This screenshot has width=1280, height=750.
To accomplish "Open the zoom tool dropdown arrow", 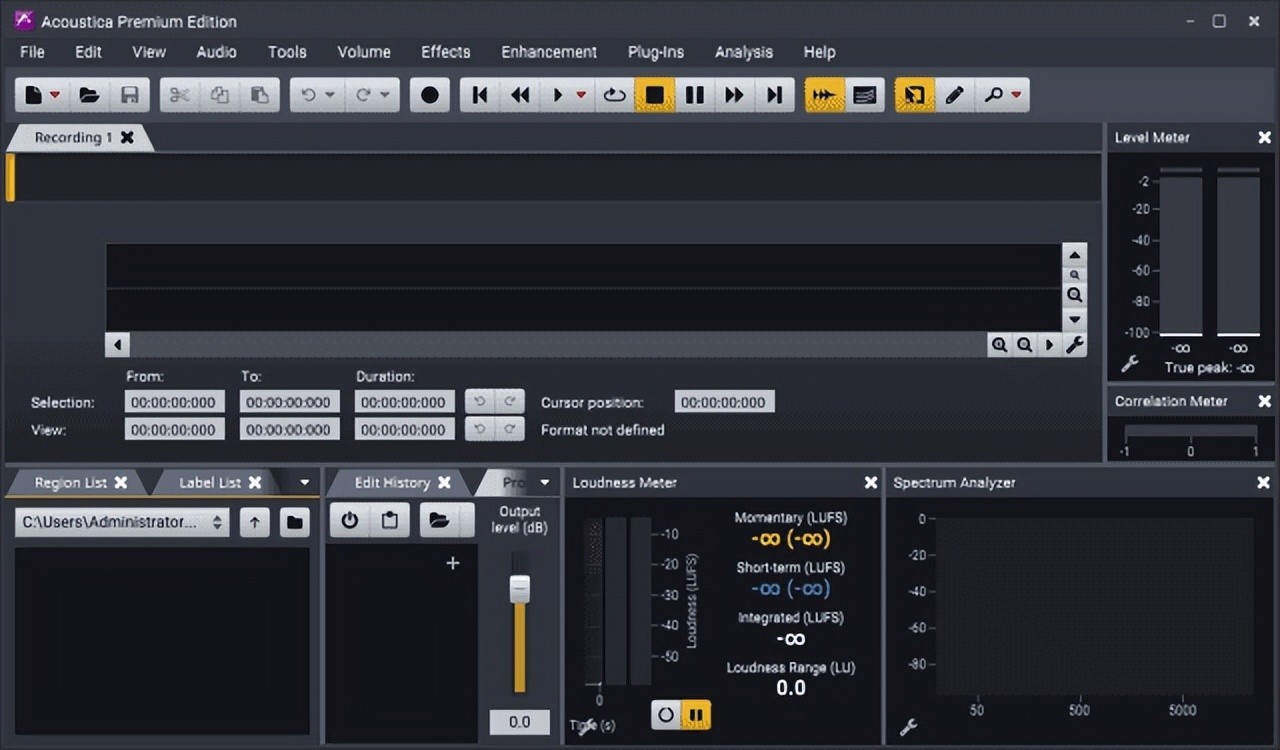I will [1016, 95].
